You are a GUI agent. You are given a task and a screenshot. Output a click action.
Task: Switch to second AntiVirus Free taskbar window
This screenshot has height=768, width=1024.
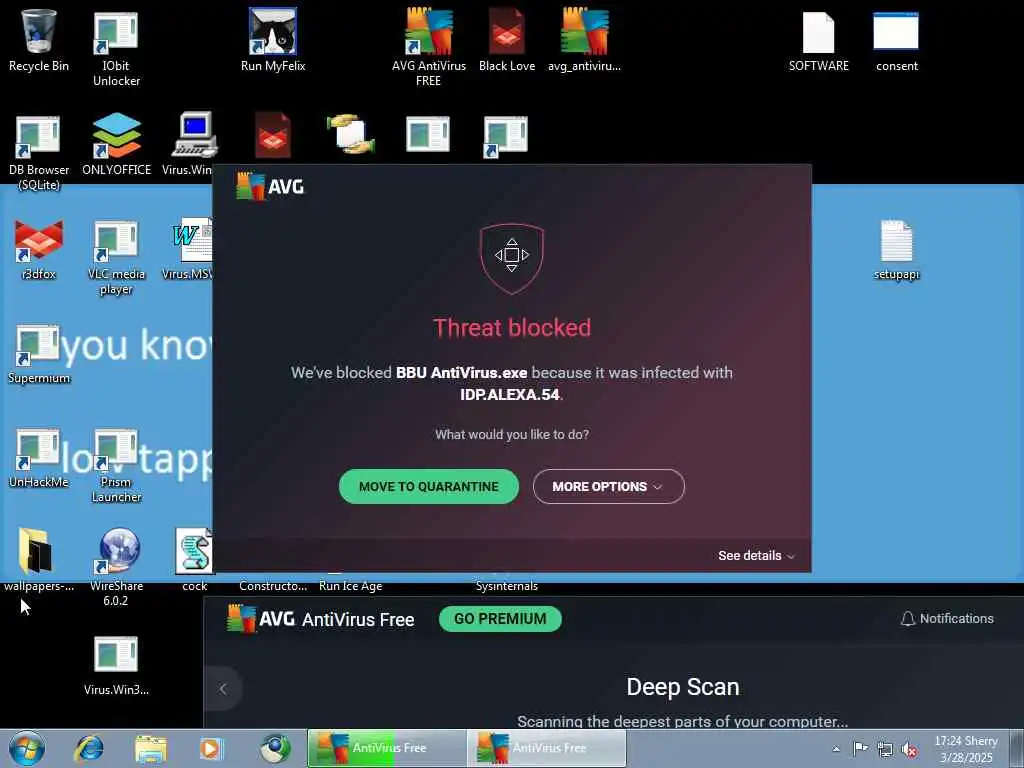tap(547, 748)
